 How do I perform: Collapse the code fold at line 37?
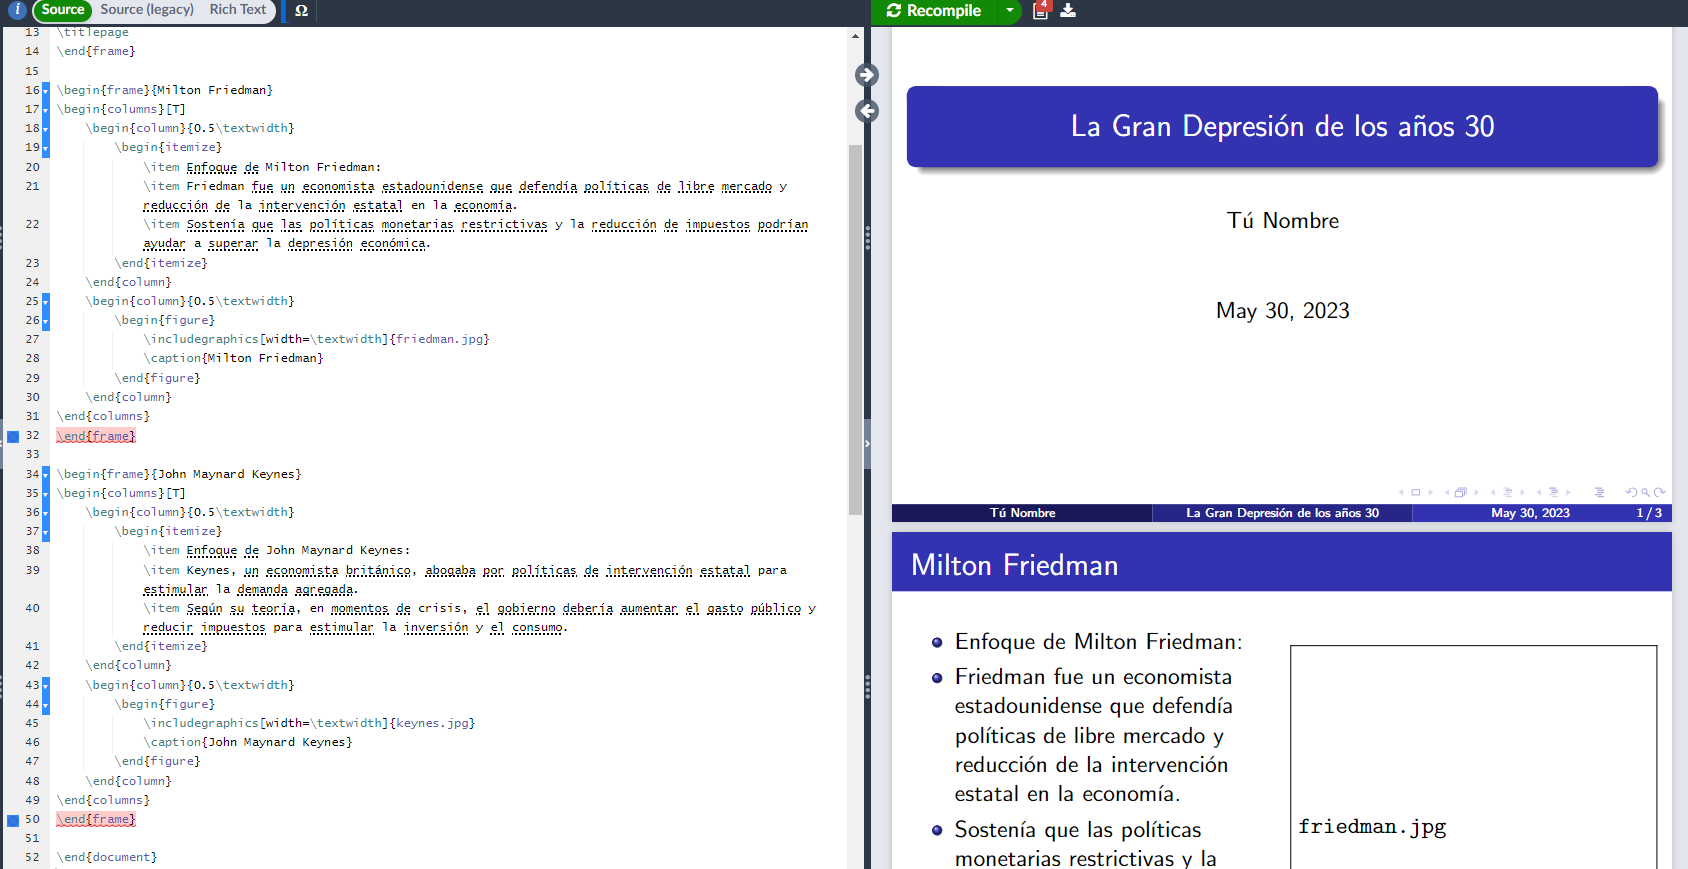[45, 532]
